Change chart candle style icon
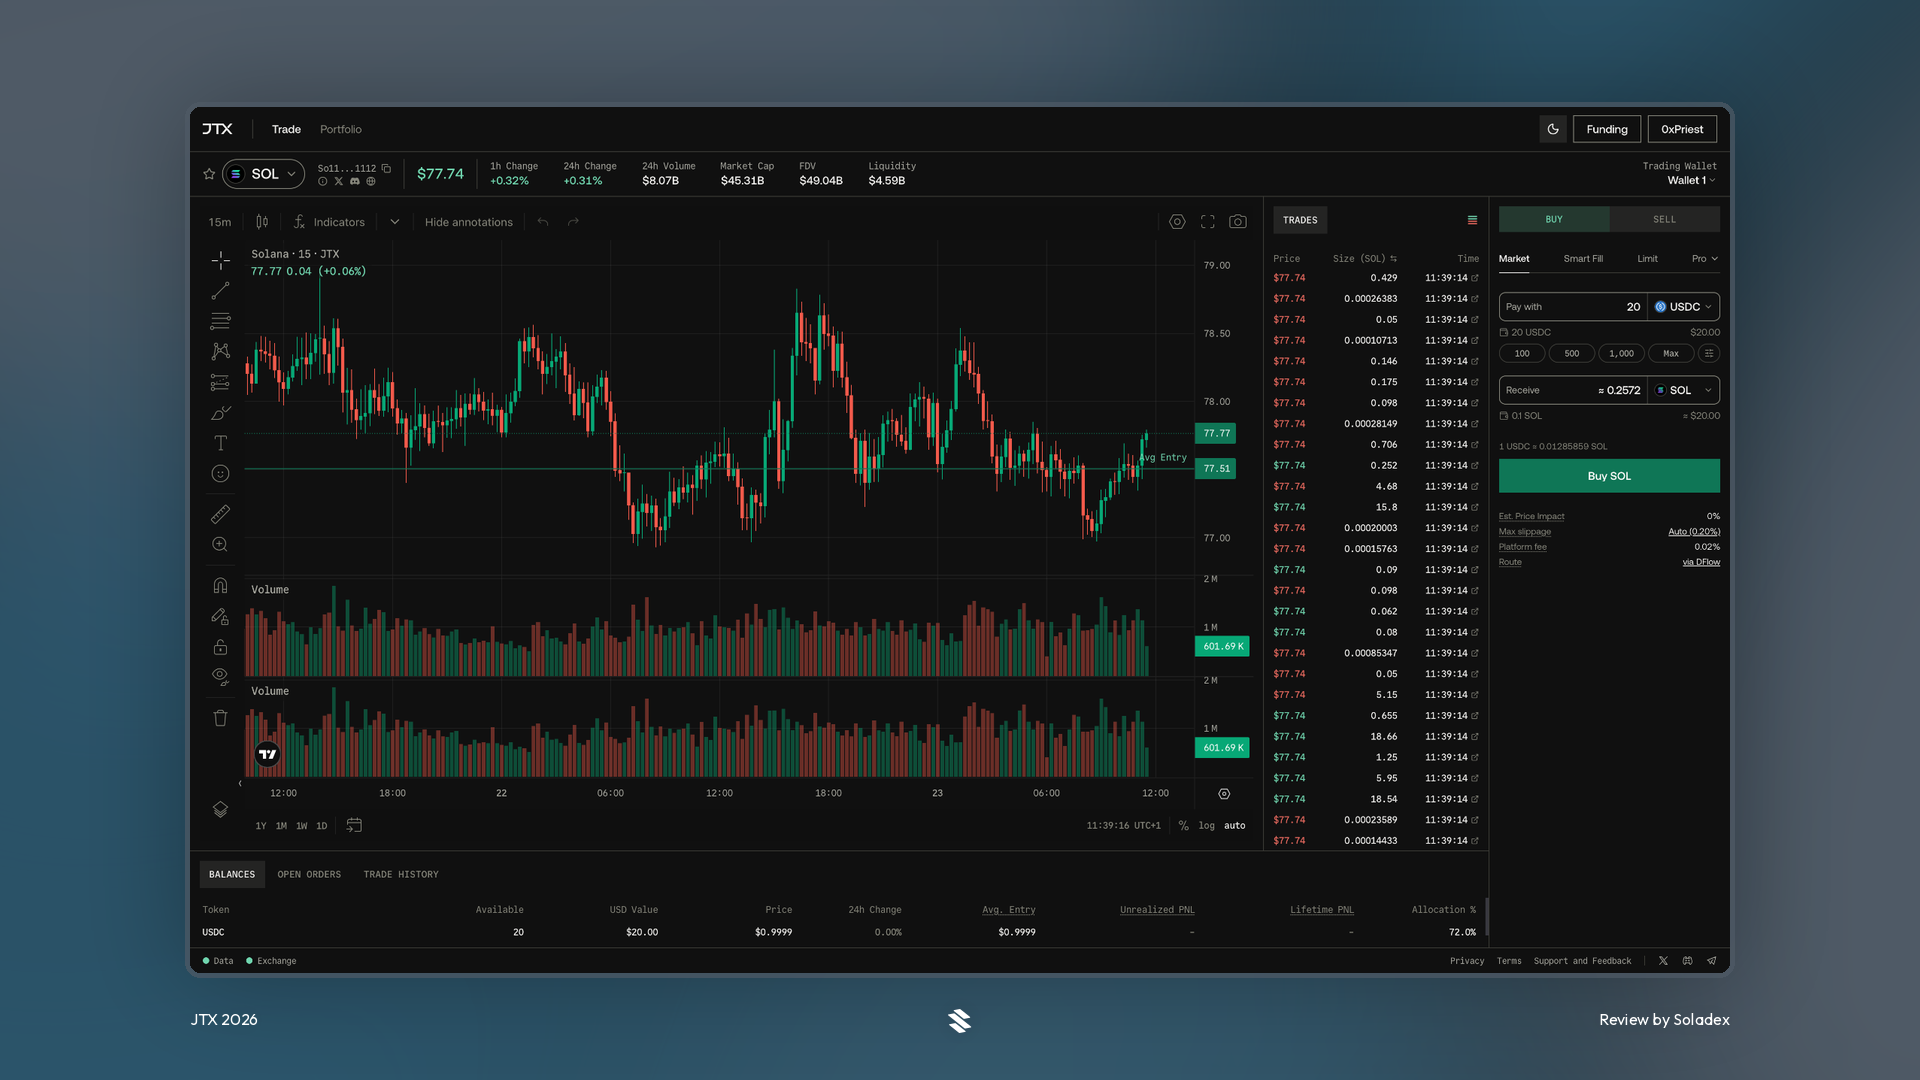The width and height of the screenshot is (1920, 1080). 262,222
